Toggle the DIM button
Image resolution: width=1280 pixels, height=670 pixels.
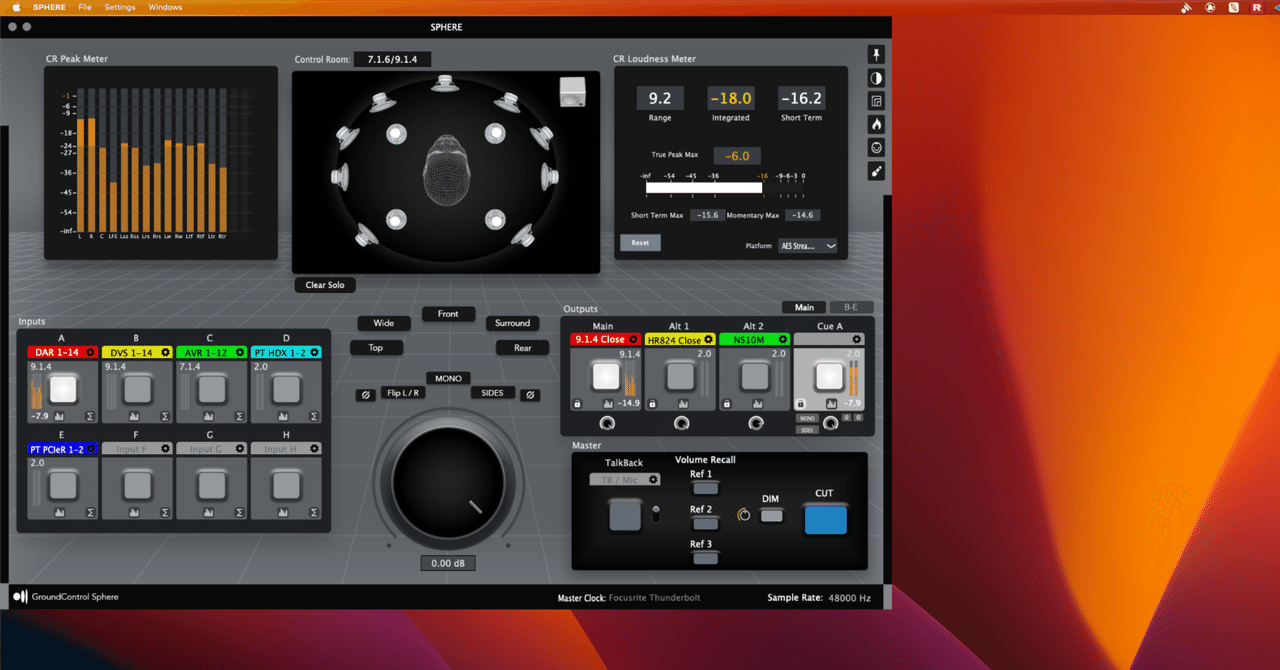point(771,516)
